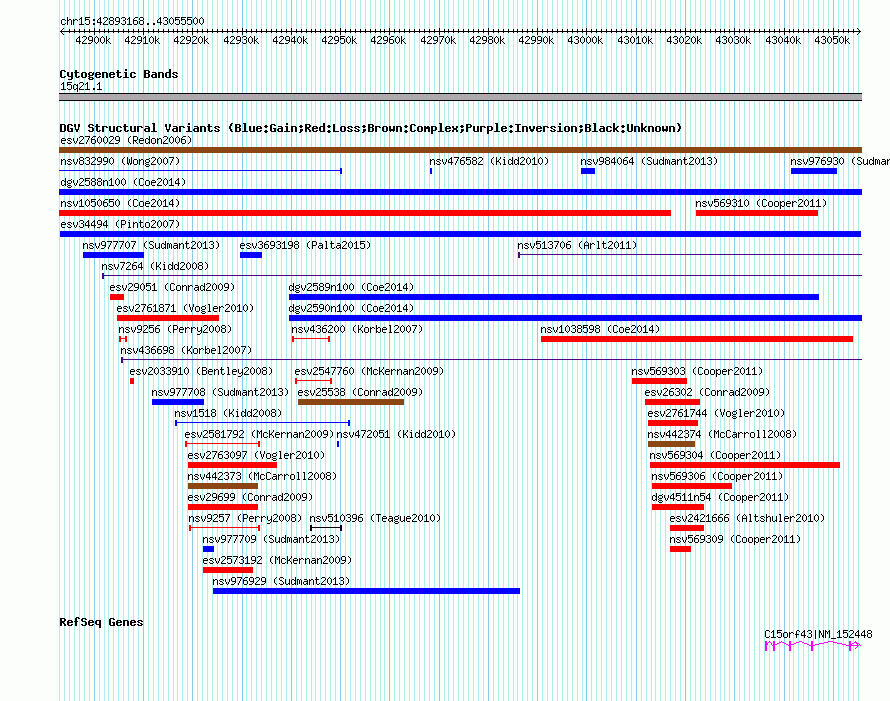890x701 pixels.
Task: Select nsv9256 (Perry2008) variant
Action: 123,339
